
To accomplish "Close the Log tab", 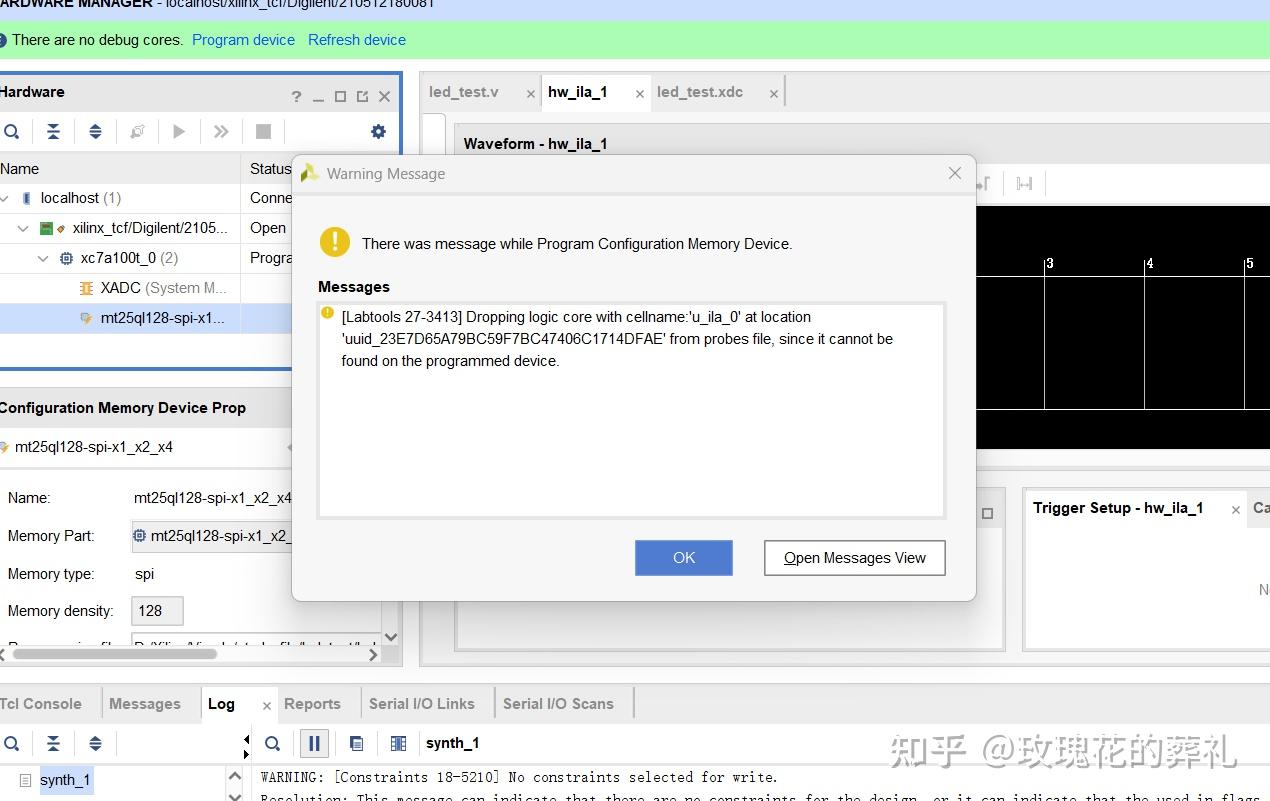I will pos(267,706).
